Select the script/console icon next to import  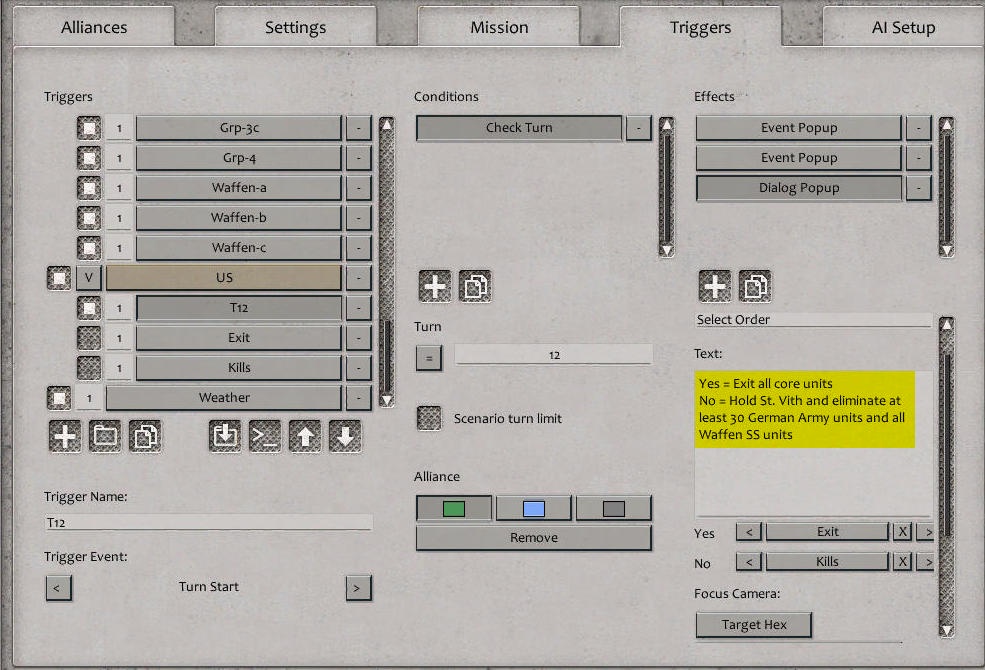264,436
